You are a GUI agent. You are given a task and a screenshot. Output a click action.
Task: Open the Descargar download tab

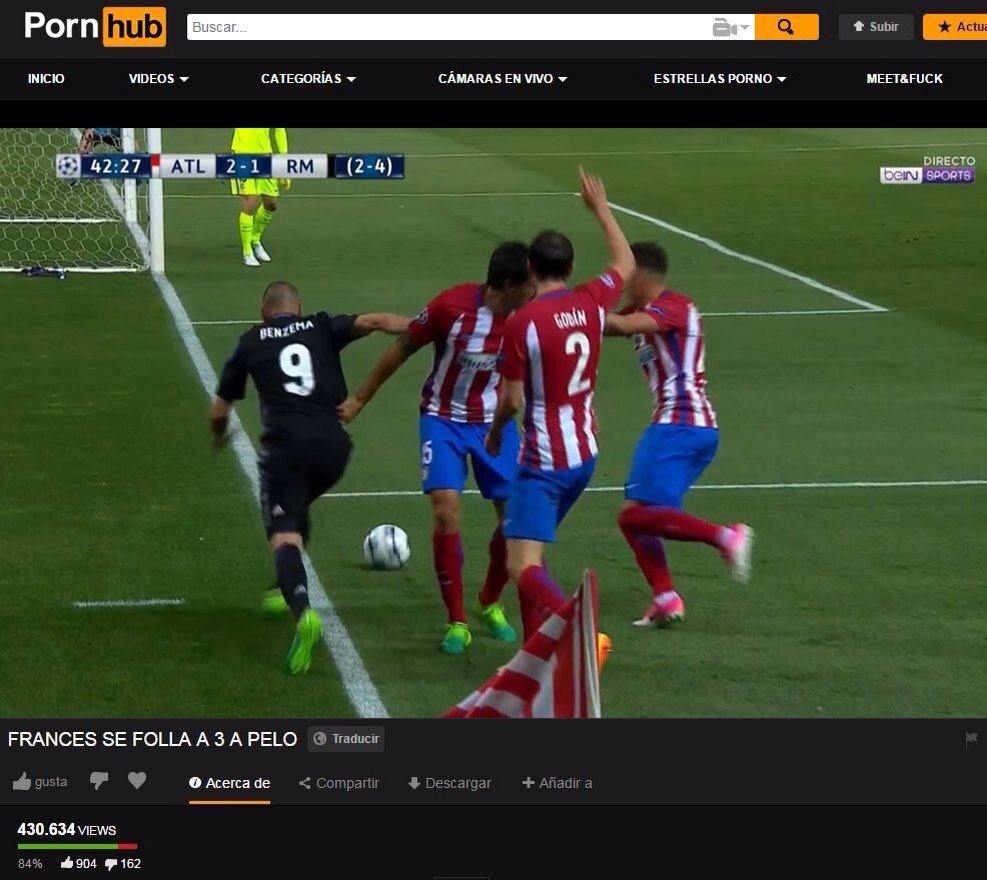click(449, 783)
